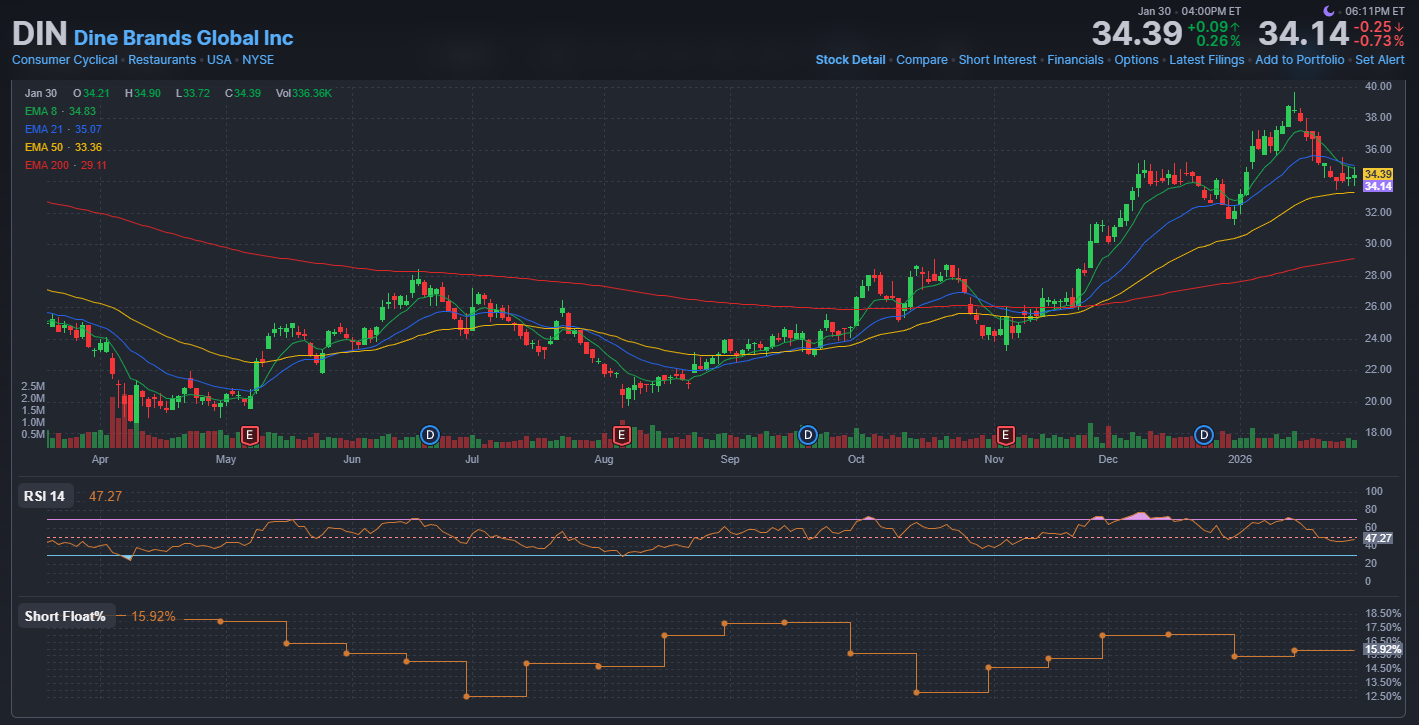Open the Consumer Cyclical sector link
Image resolution: width=1419 pixels, height=725 pixels.
tap(65, 60)
